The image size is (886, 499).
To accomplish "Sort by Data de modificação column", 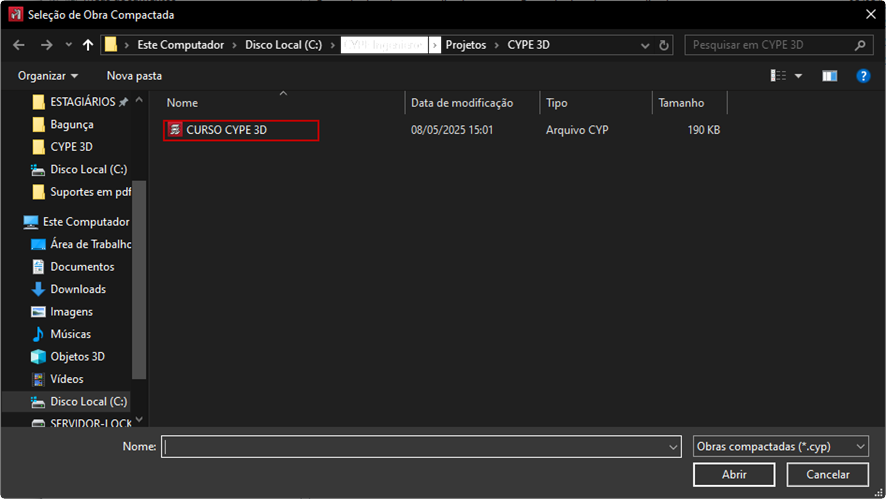I will click(462, 103).
